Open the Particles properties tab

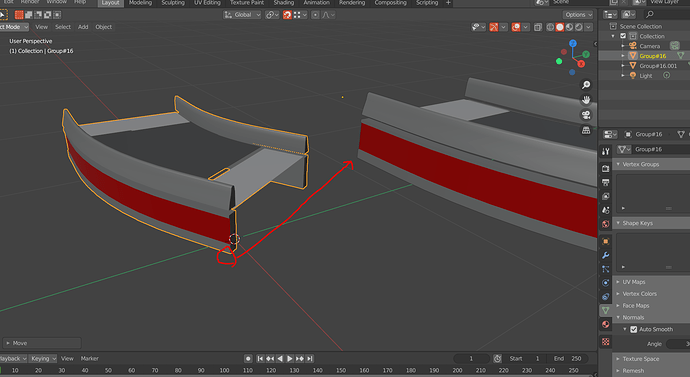[x=606, y=269]
